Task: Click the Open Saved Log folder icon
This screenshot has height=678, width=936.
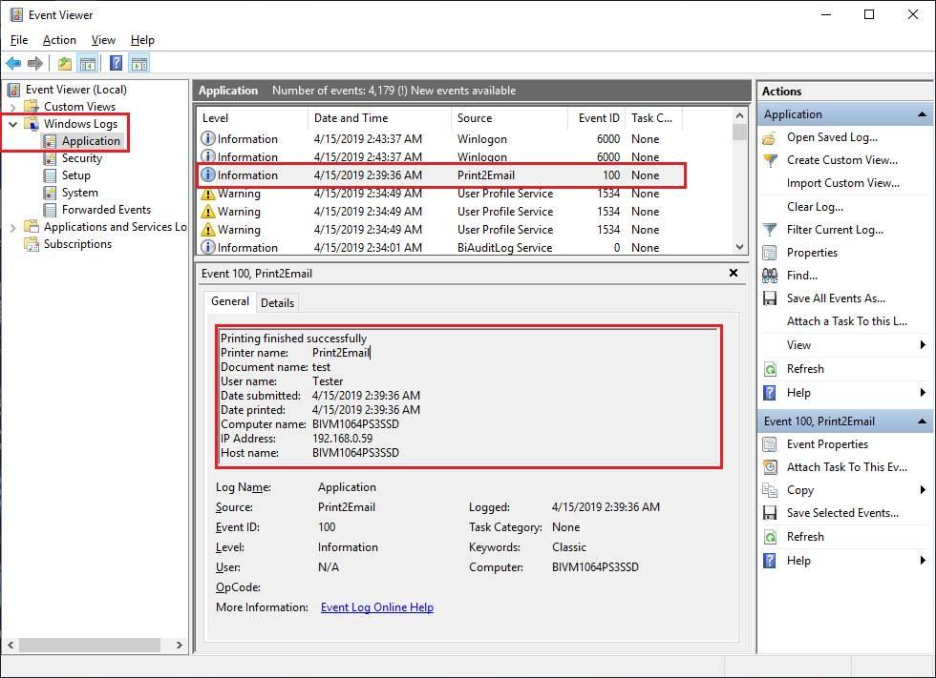Action: click(x=770, y=138)
